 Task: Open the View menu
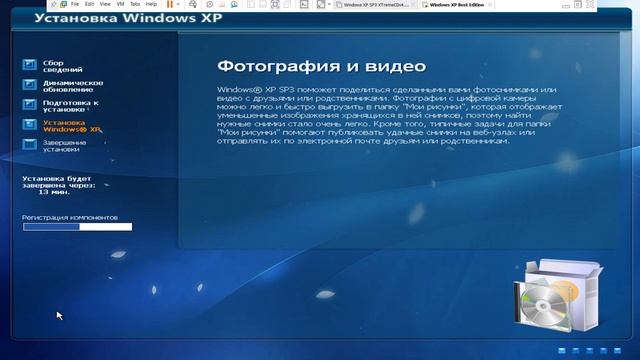[105, 4]
